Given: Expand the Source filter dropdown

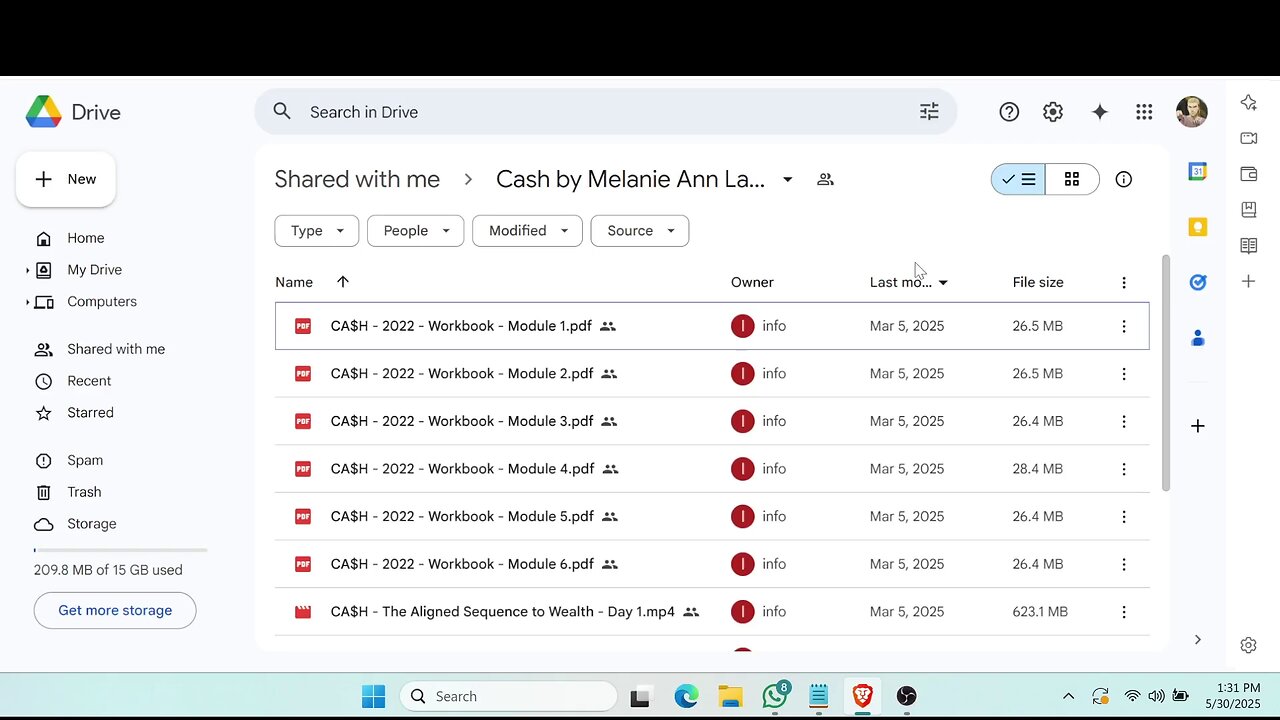Looking at the screenshot, I should [640, 231].
